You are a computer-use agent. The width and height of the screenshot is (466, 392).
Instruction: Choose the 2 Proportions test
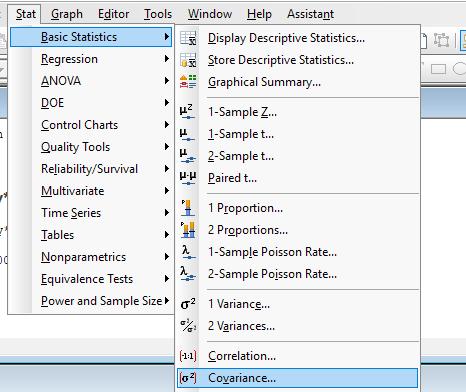click(297, 230)
